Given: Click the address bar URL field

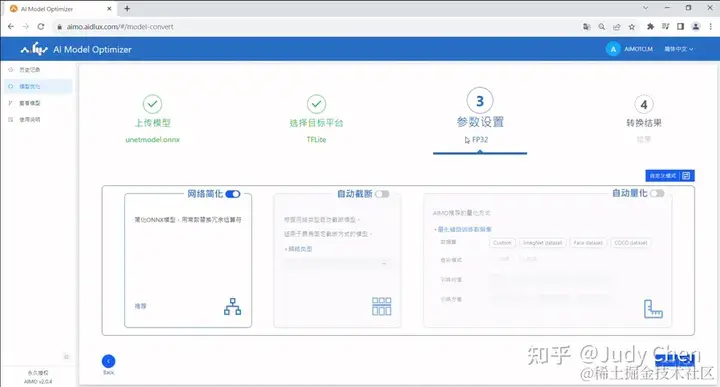Looking at the screenshot, I should click(317, 27).
